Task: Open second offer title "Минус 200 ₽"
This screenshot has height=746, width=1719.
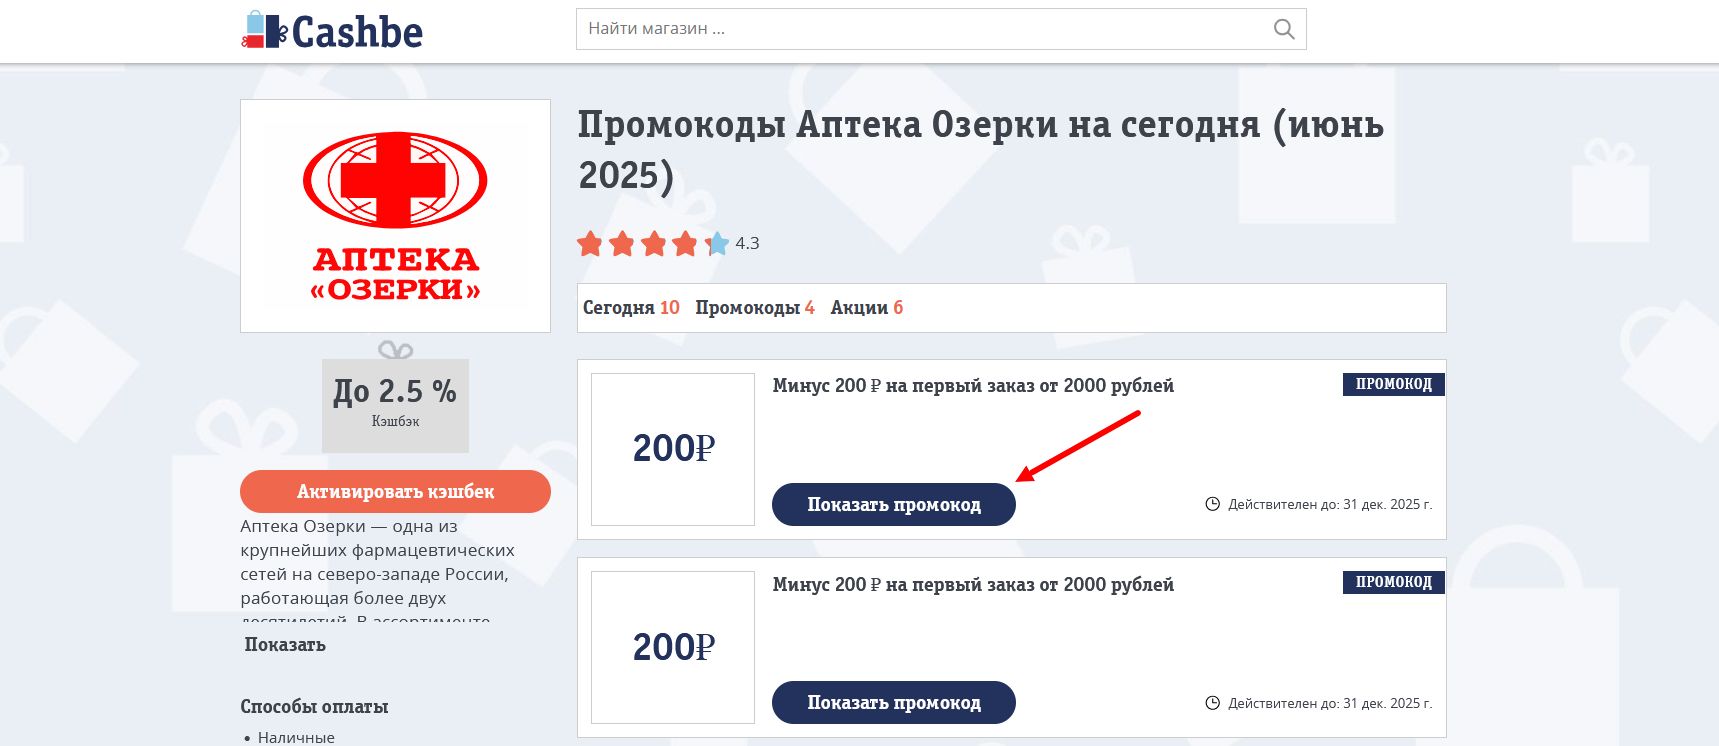Action: click(x=973, y=585)
